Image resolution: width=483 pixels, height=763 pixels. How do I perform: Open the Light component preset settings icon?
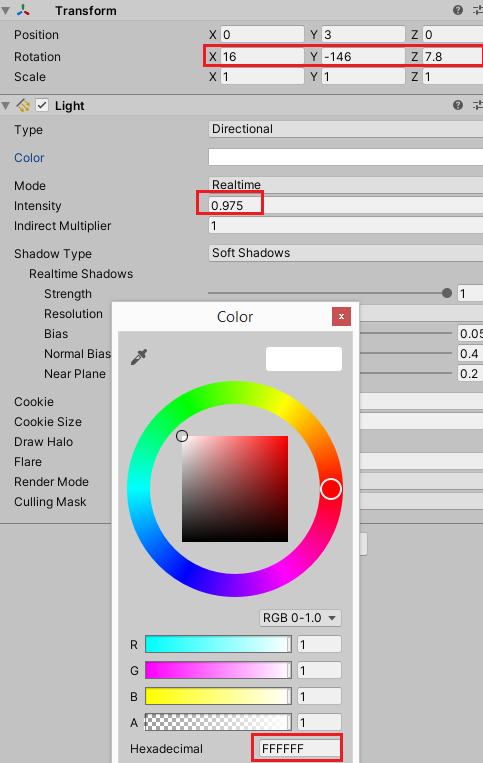478,105
